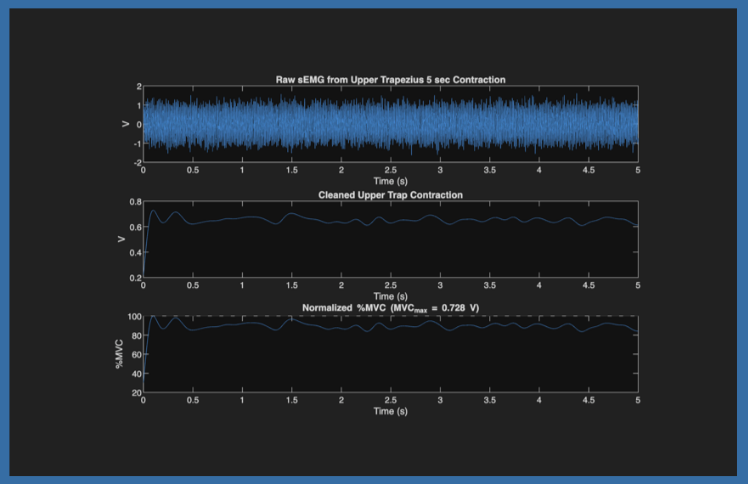Click the Time (s) label under top plot
Screen dimensions: 748x484
390,181
